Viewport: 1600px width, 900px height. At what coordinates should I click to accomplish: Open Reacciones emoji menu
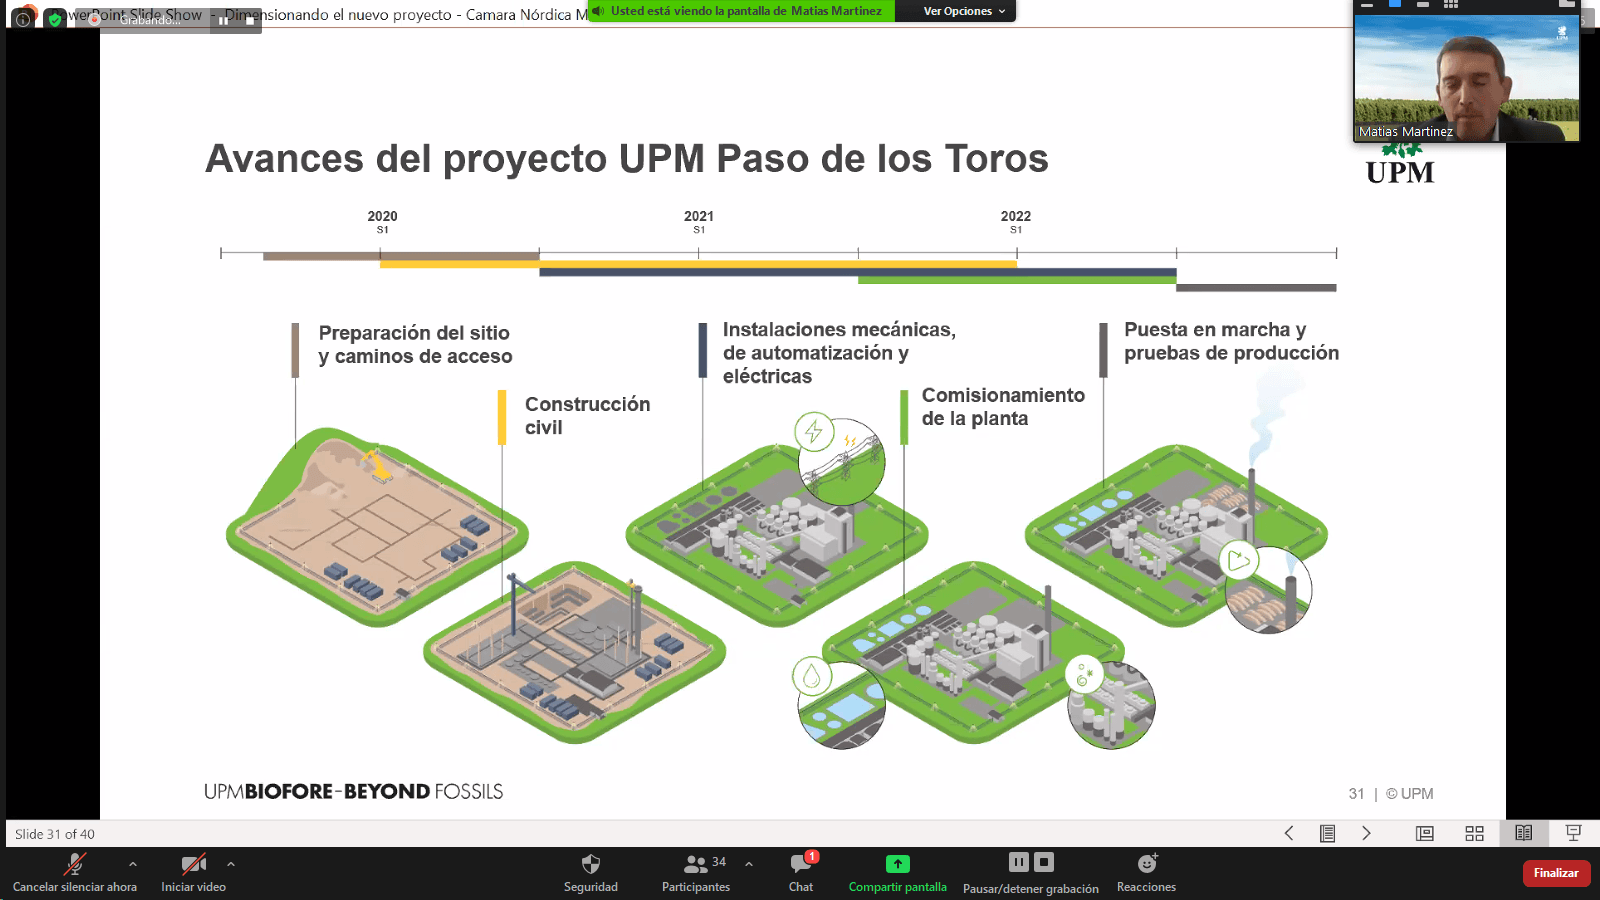pos(1146,872)
